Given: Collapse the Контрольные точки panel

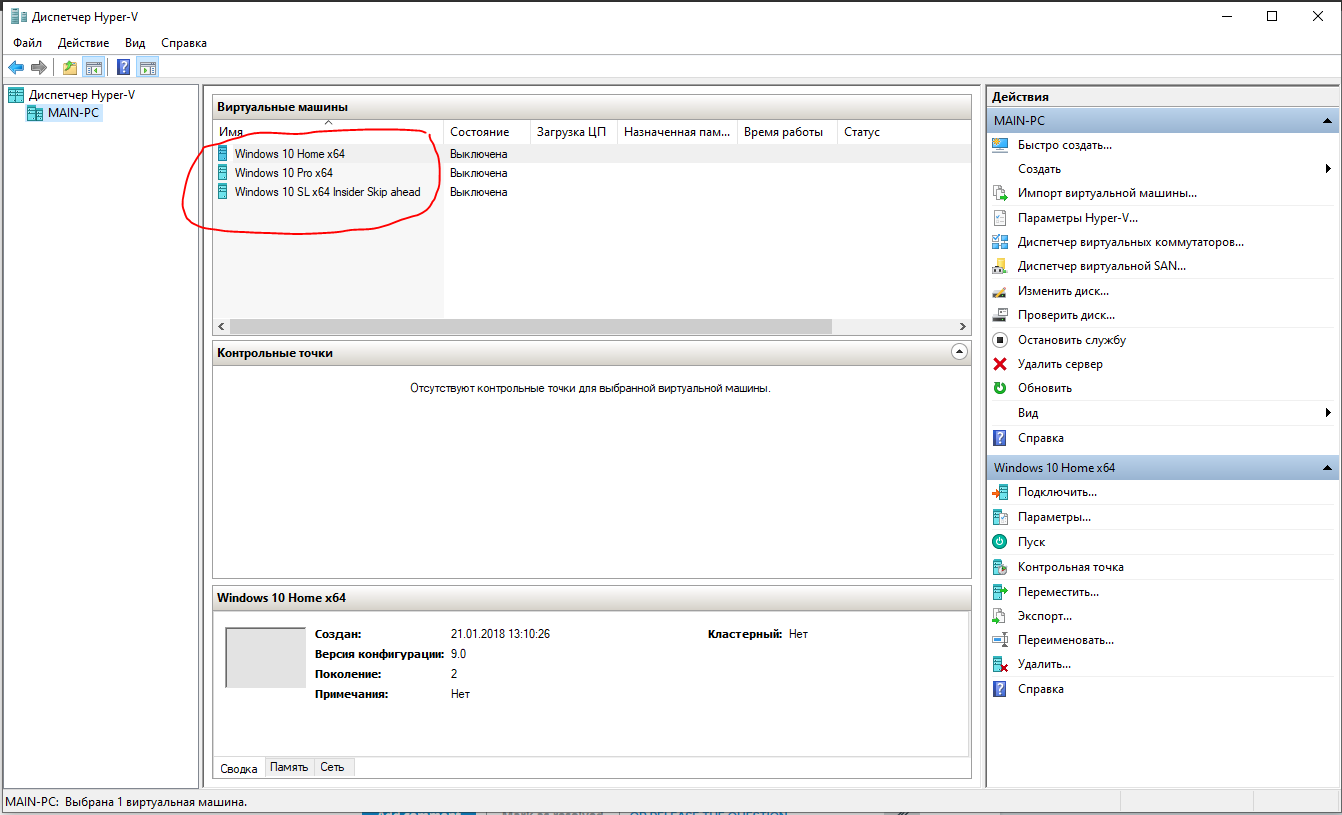Looking at the screenshot, I should pyautogui.click(x=959, y=352).
